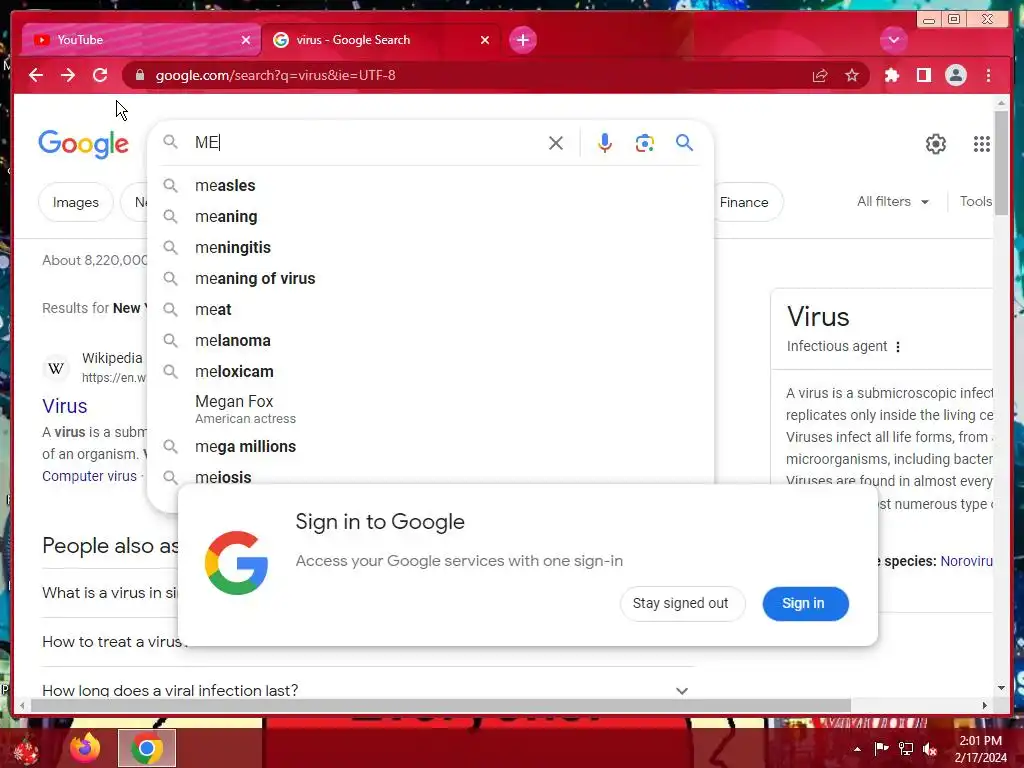Image resolution: width=1024 pixels, height=768 pixels.
Task: Choose the mega millions suggestion
Action: click(431, 447)
